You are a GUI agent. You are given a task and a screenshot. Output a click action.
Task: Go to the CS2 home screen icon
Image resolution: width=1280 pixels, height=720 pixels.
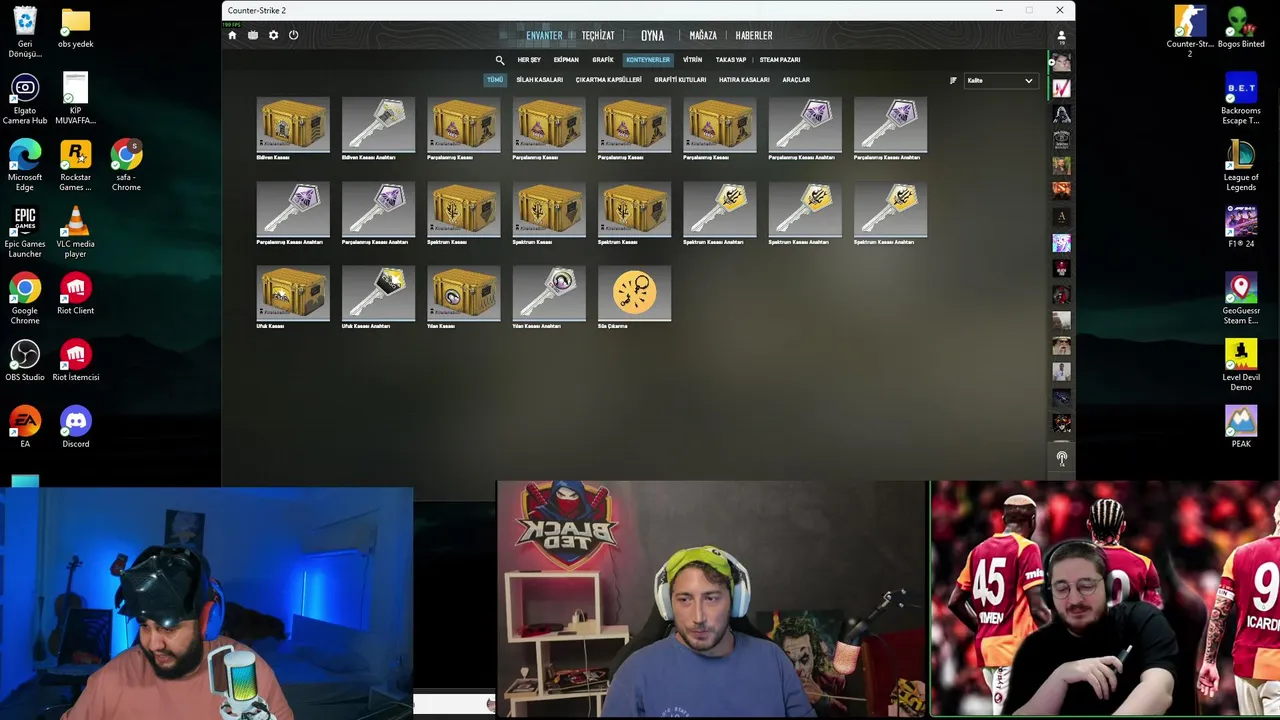232,35
